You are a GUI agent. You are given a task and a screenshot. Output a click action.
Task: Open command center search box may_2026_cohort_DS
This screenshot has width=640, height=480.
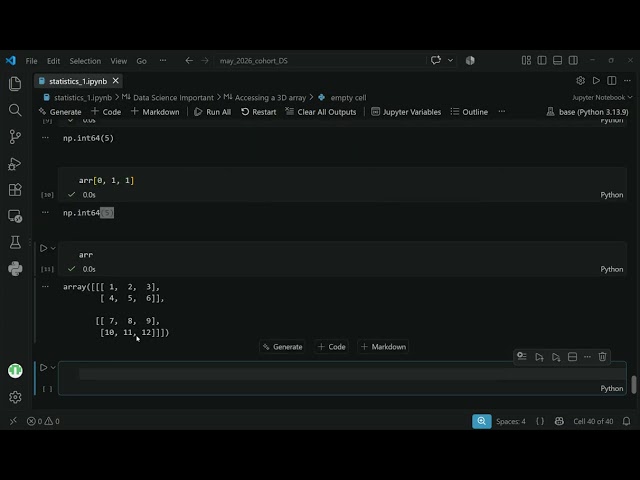[x=320, y=60]
